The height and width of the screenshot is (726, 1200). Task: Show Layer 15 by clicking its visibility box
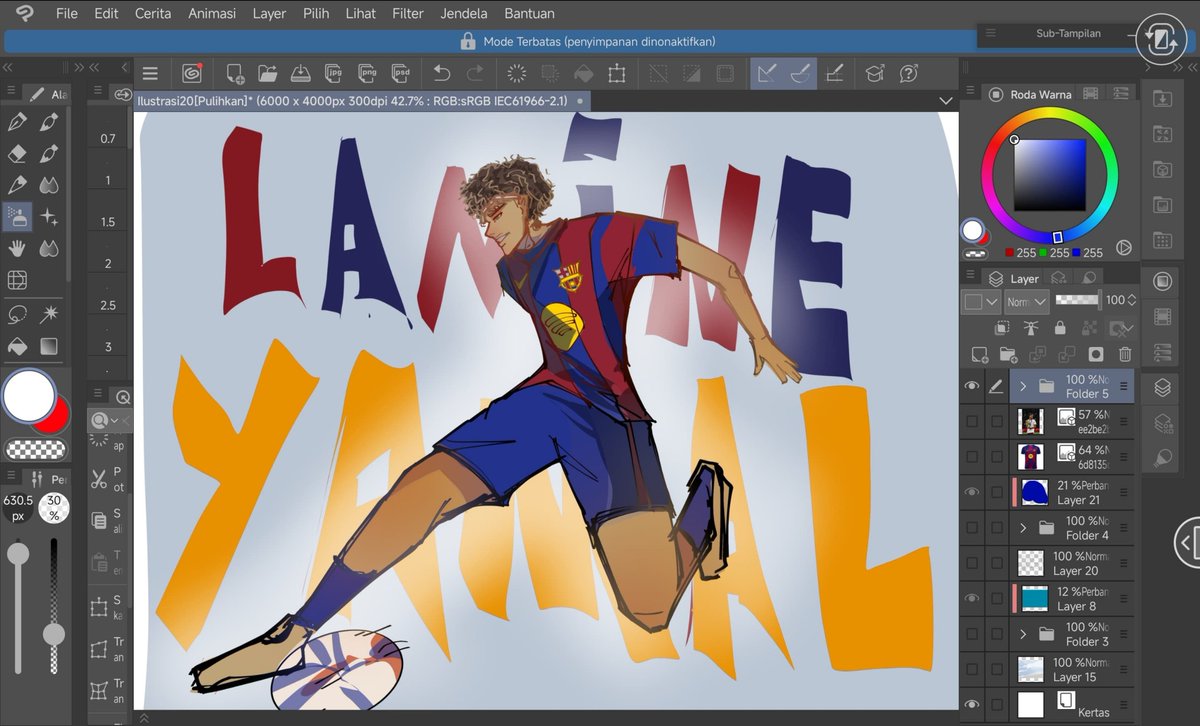(x=972, y=669)
